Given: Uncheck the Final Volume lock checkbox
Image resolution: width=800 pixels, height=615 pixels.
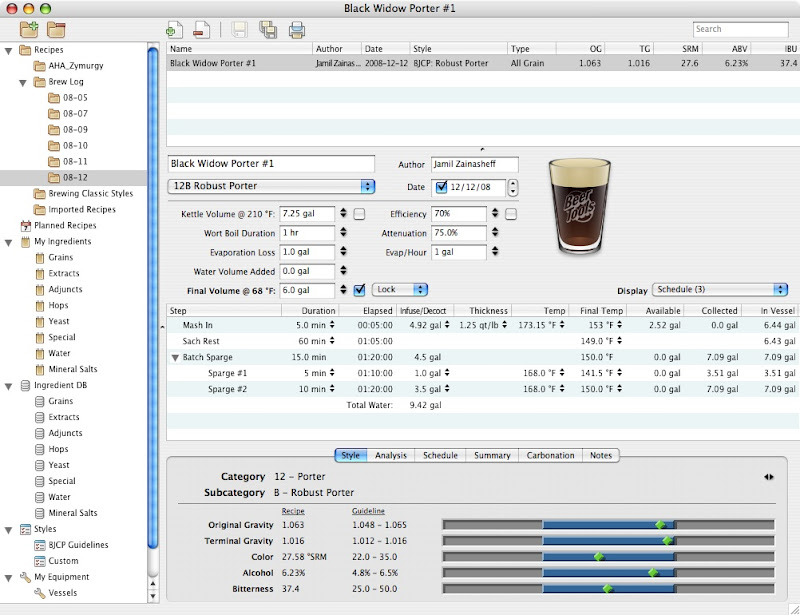Looking at the screenshot, I should tap(359, 290).
